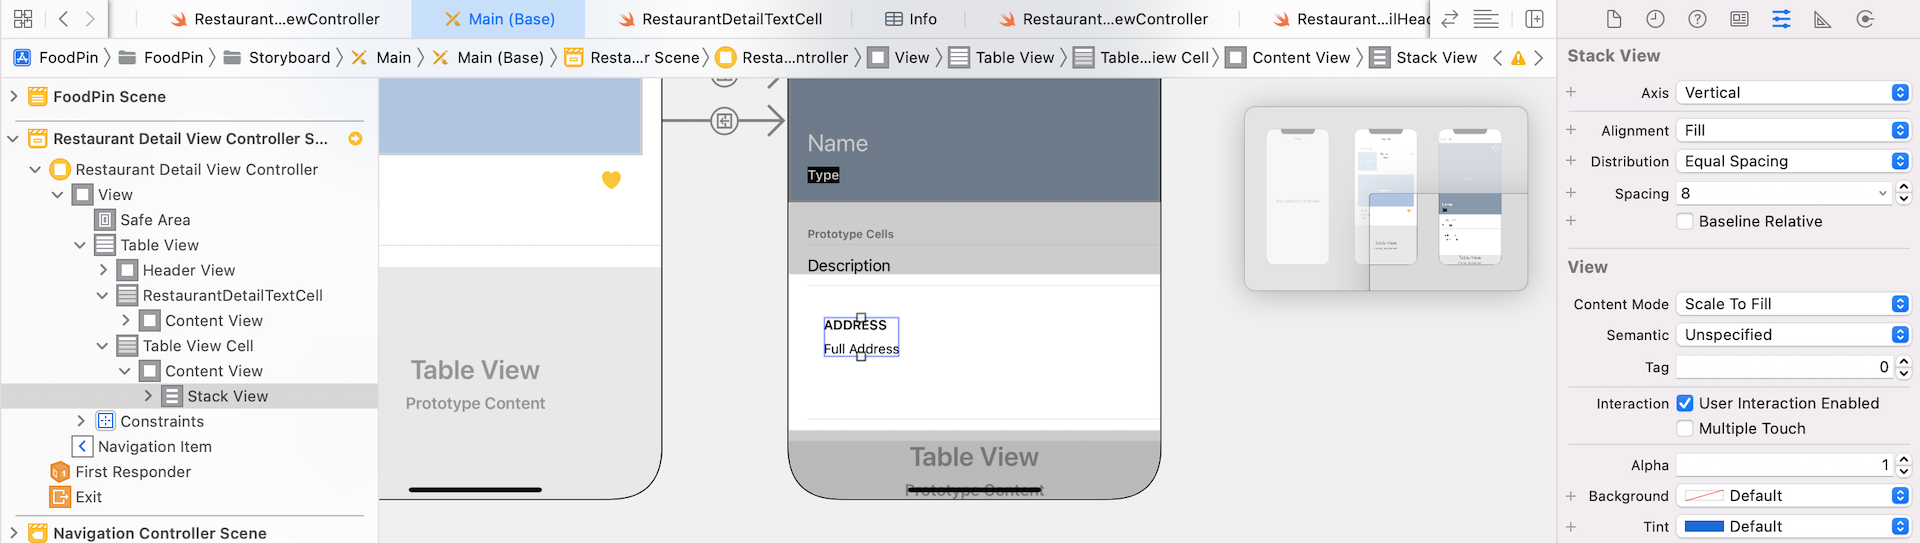Select the Full Address label on canvas
The height and width of the screenshot is (543, 1920).
pyautogui.click(x=861, y=349)
